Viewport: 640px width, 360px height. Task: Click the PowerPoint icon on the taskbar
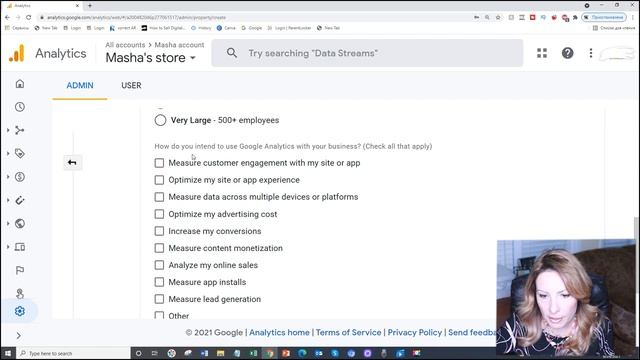(286, 353)
